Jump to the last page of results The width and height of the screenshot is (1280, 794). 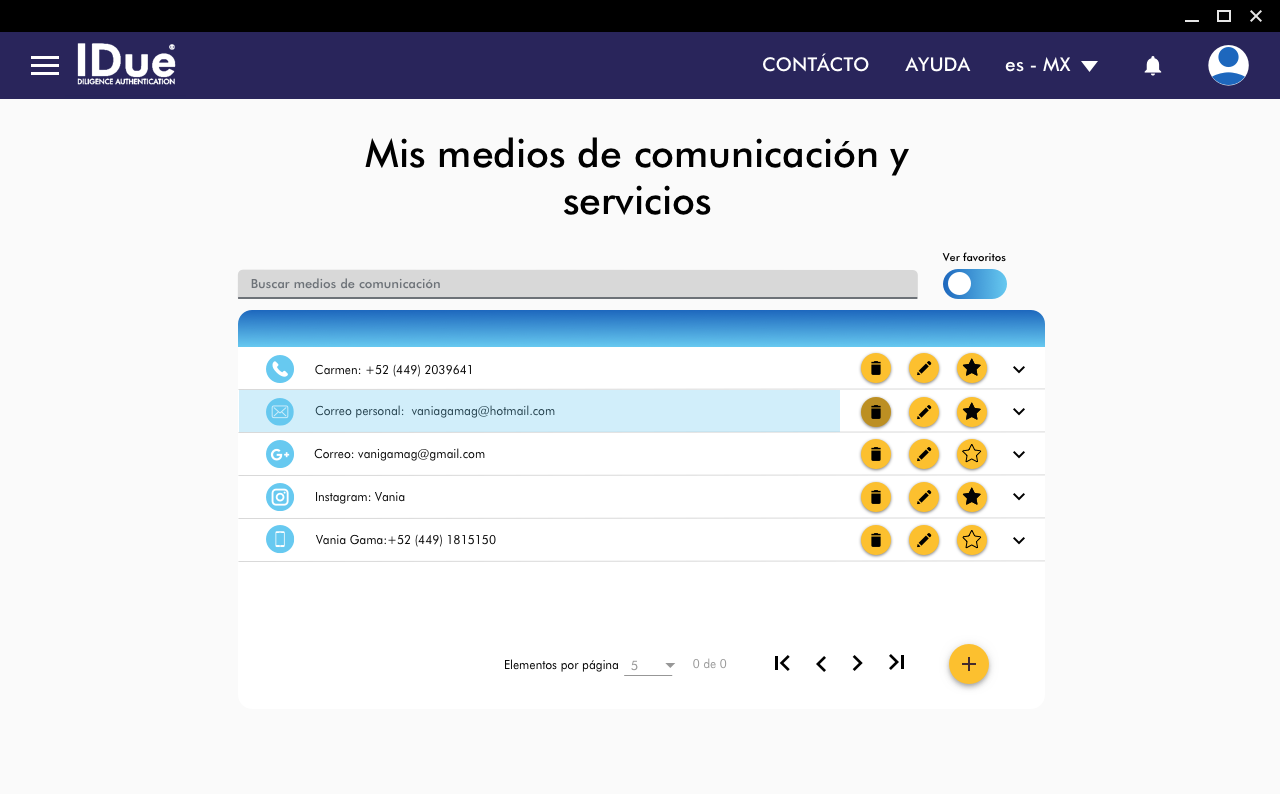pyautogui.click(x=896, y=663)
